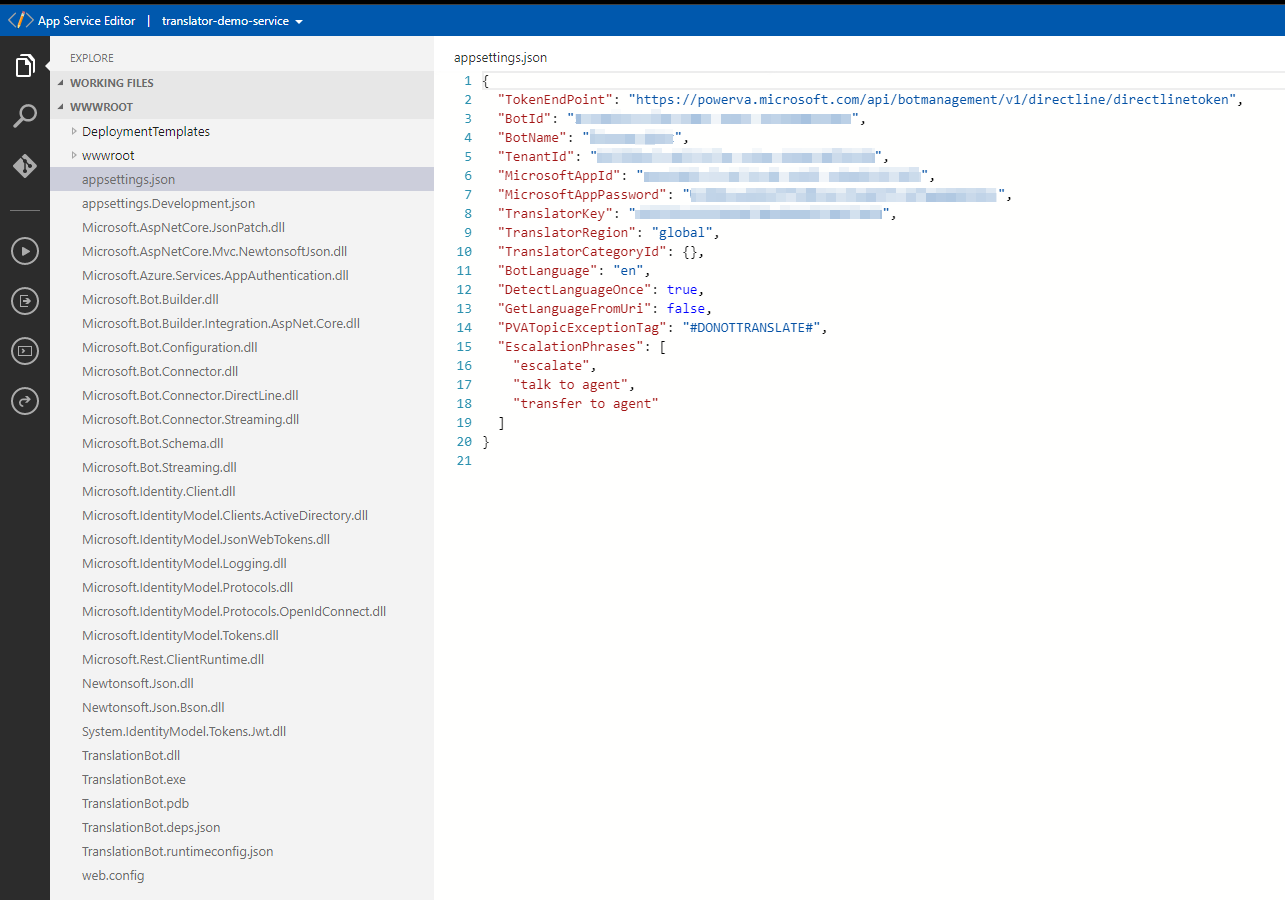Viewport: 1285px width, 900px height.
Task: Click the App Service Editor logo icon
Action: pyautogui.click(x=20, y=20)
